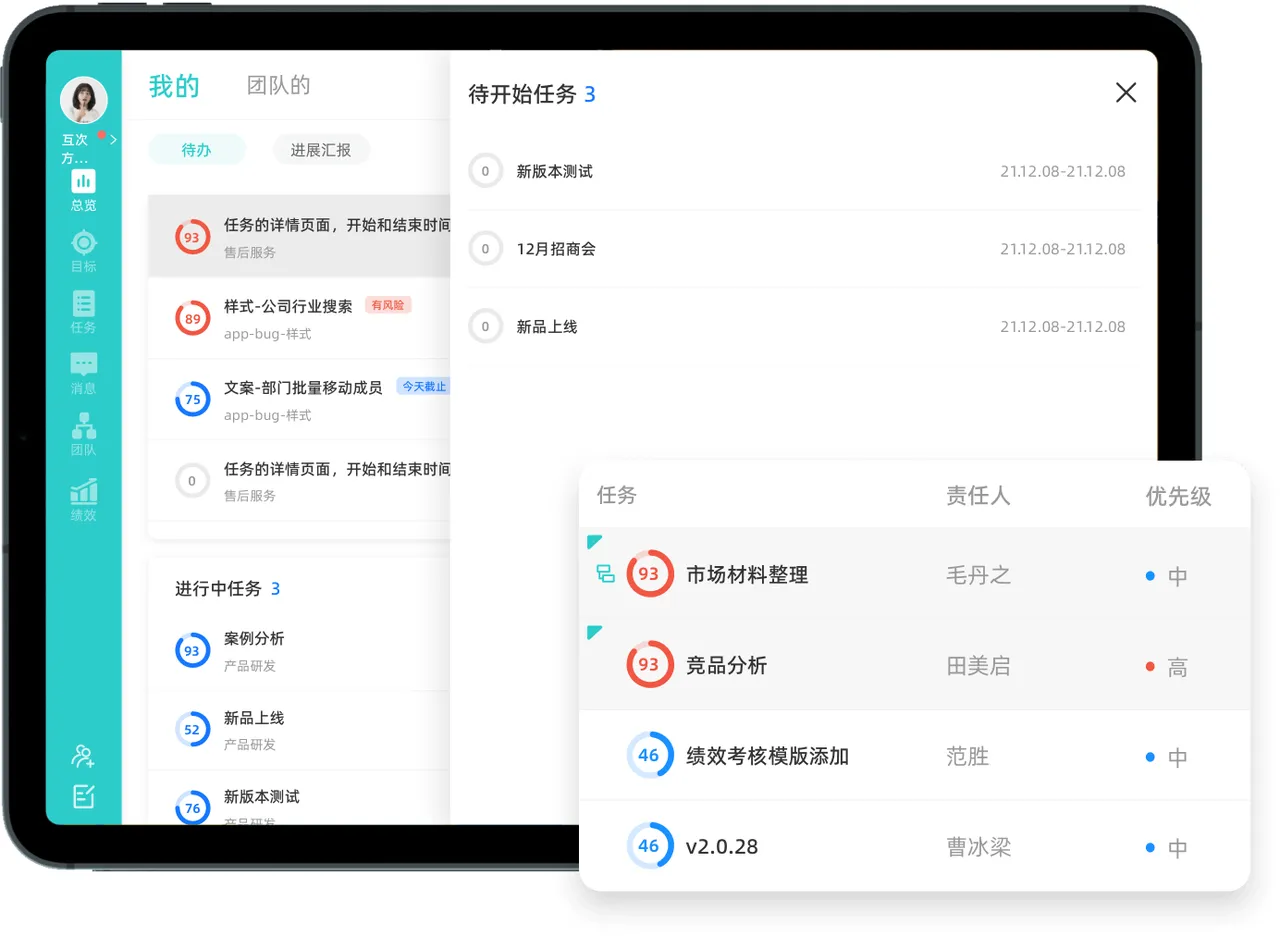Click the 93 progress ring of 市场材料整理
The height and width of the screenshot is (936, 1280).
pyautogui.click(x=650, y=574)
